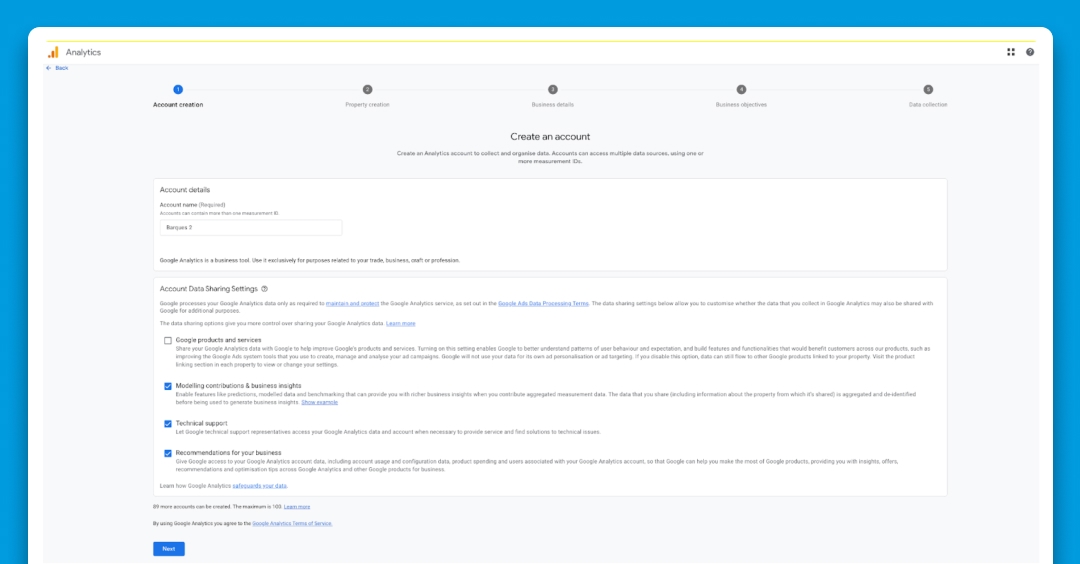Uncheck Modelling contributions & business insights
The width and height of the screenshot is (1080, 564).
168,386
